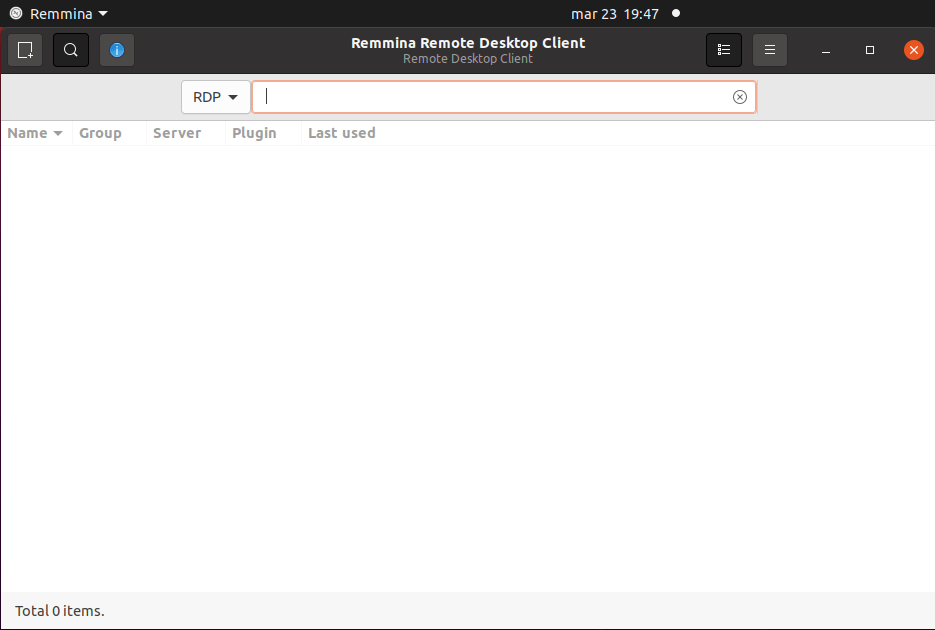This screenshot has width=935, height=630.
Task: Open the Remmina app menu in top bar
Action: click(x=60, y=14)
